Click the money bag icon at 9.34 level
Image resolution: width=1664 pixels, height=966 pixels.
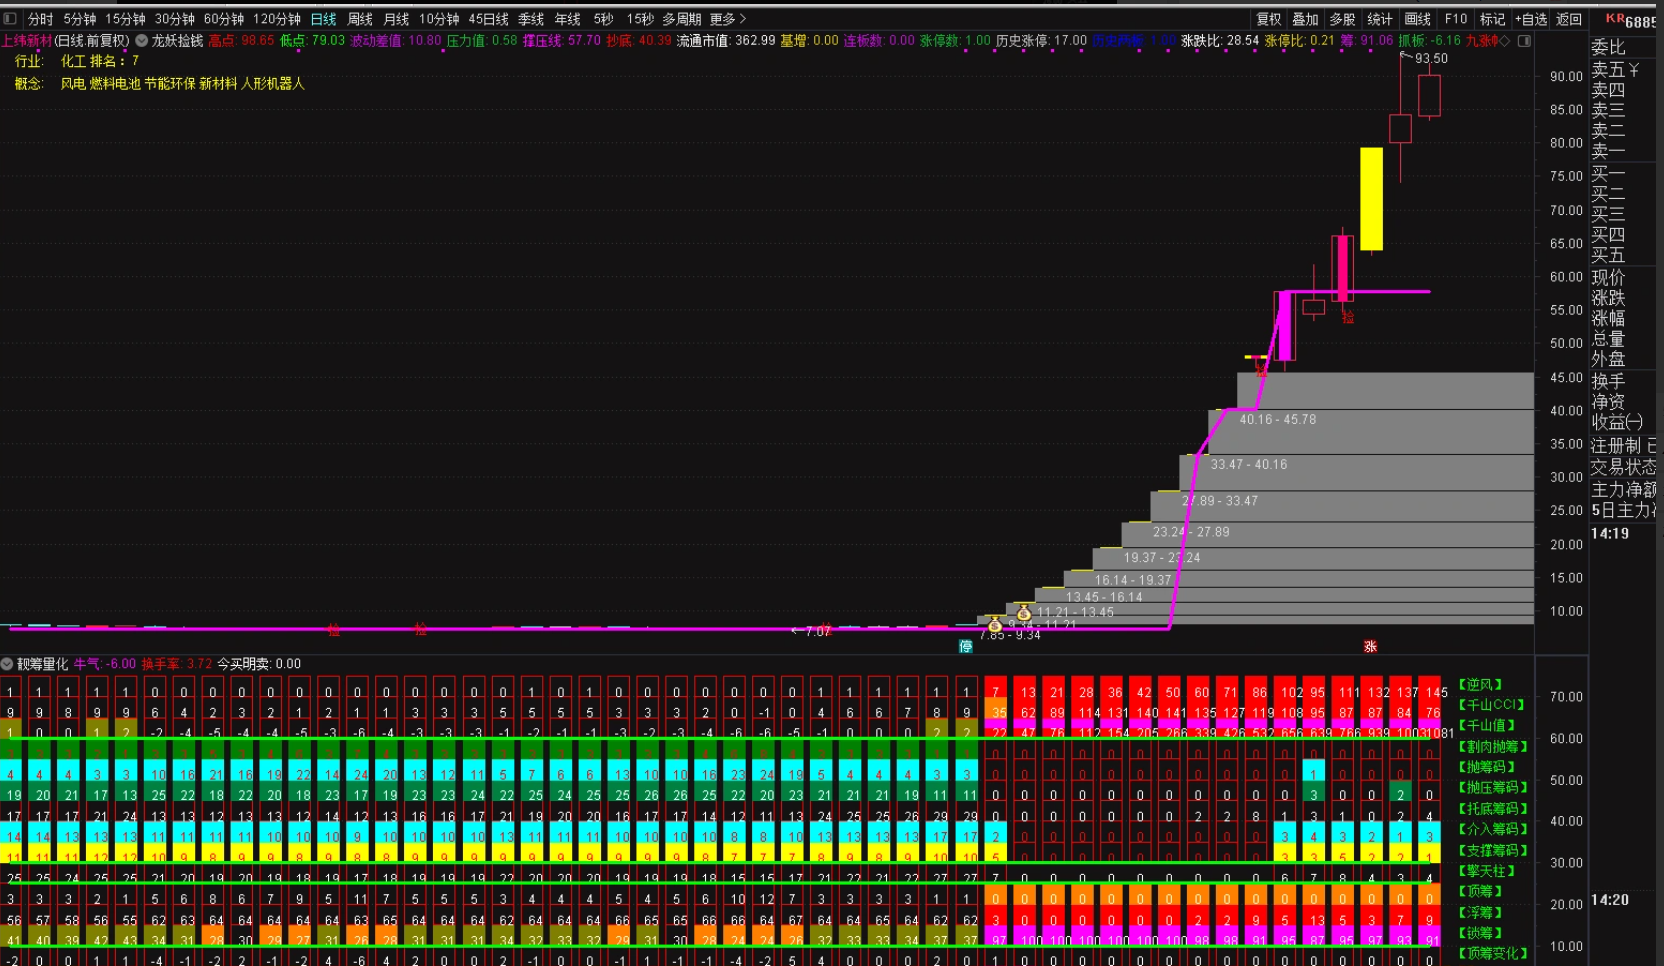[x=994, y=625]
